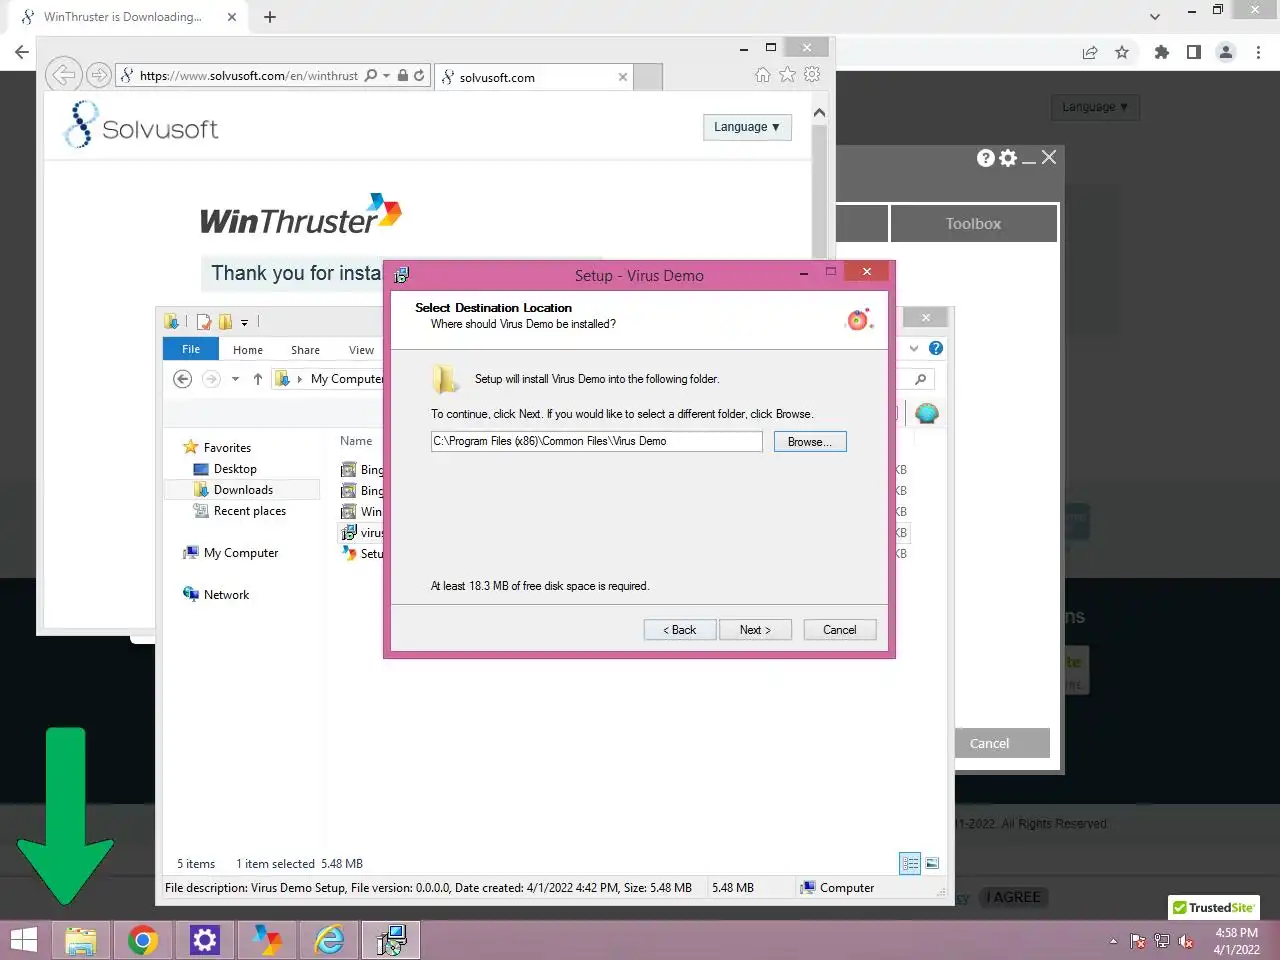Image resolution: width=1280 pixels, height=960 pixels.
Task: Click the IE page vertical scrollbar up arrow
Action: pos(819,113)
